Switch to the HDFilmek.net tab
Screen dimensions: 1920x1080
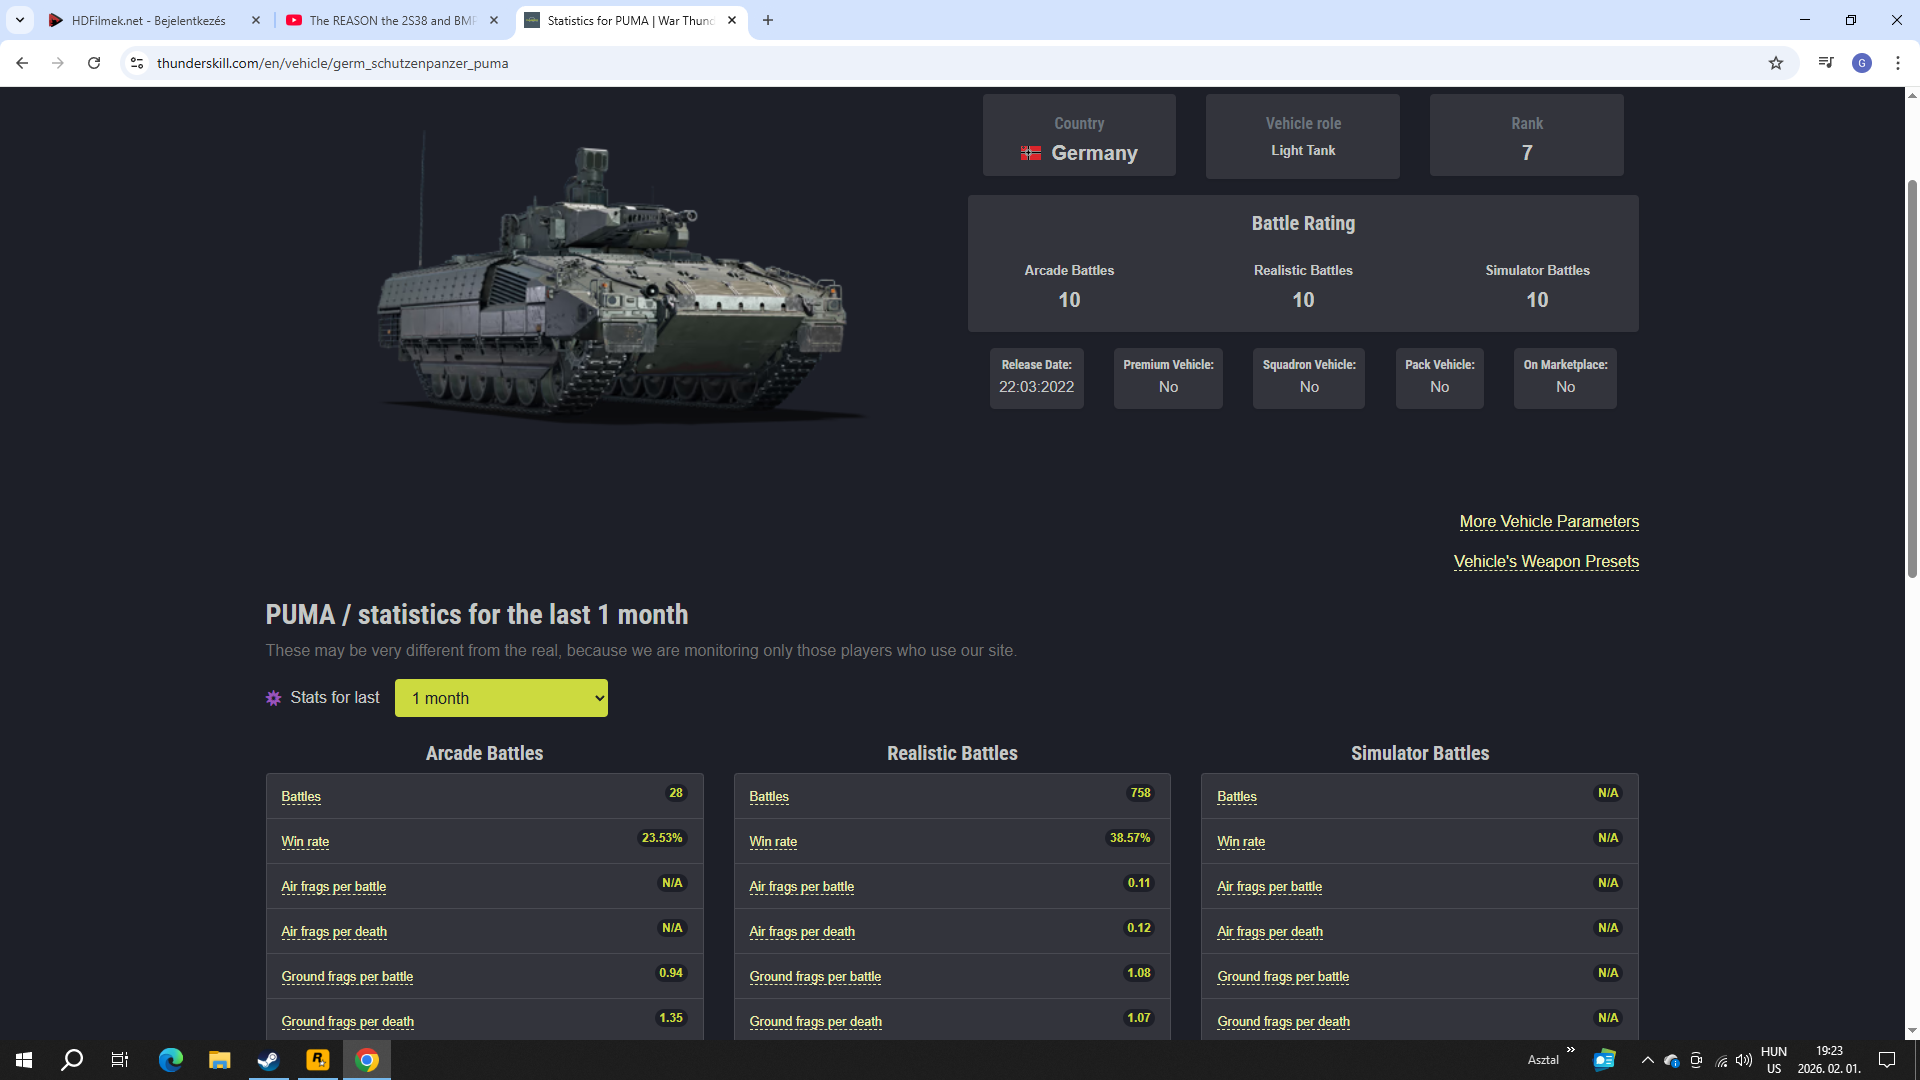[150, 20]
